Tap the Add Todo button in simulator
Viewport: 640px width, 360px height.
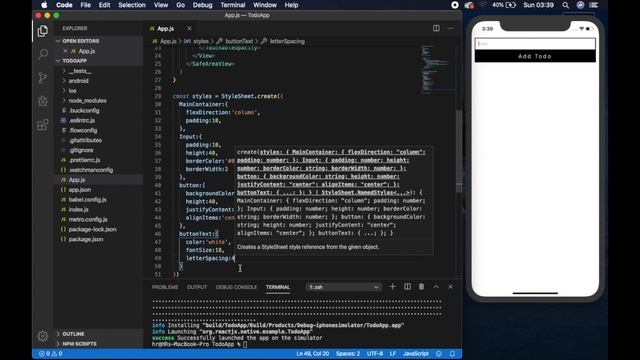tap(535, 56)
